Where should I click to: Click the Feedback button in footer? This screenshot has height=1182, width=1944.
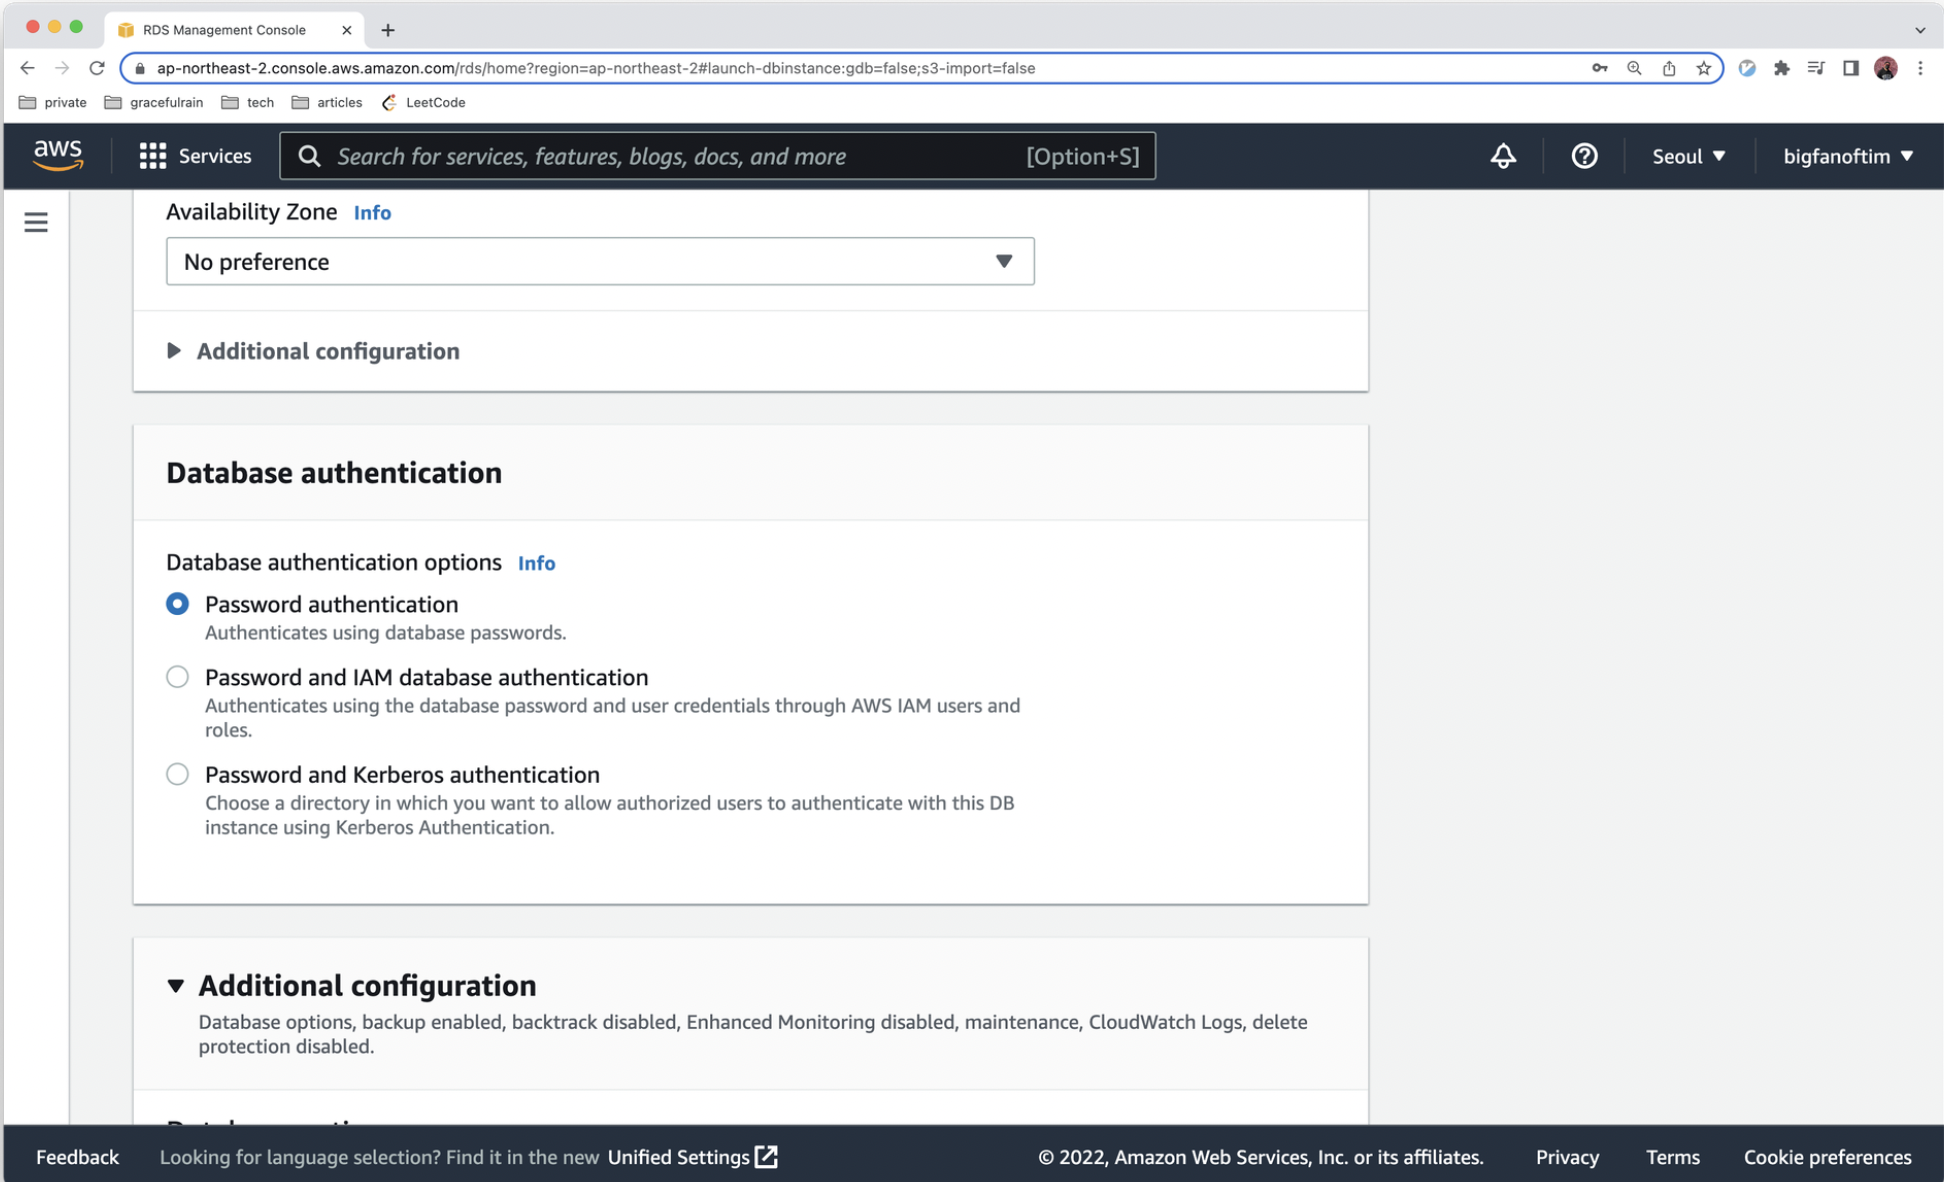(77, 1157)
